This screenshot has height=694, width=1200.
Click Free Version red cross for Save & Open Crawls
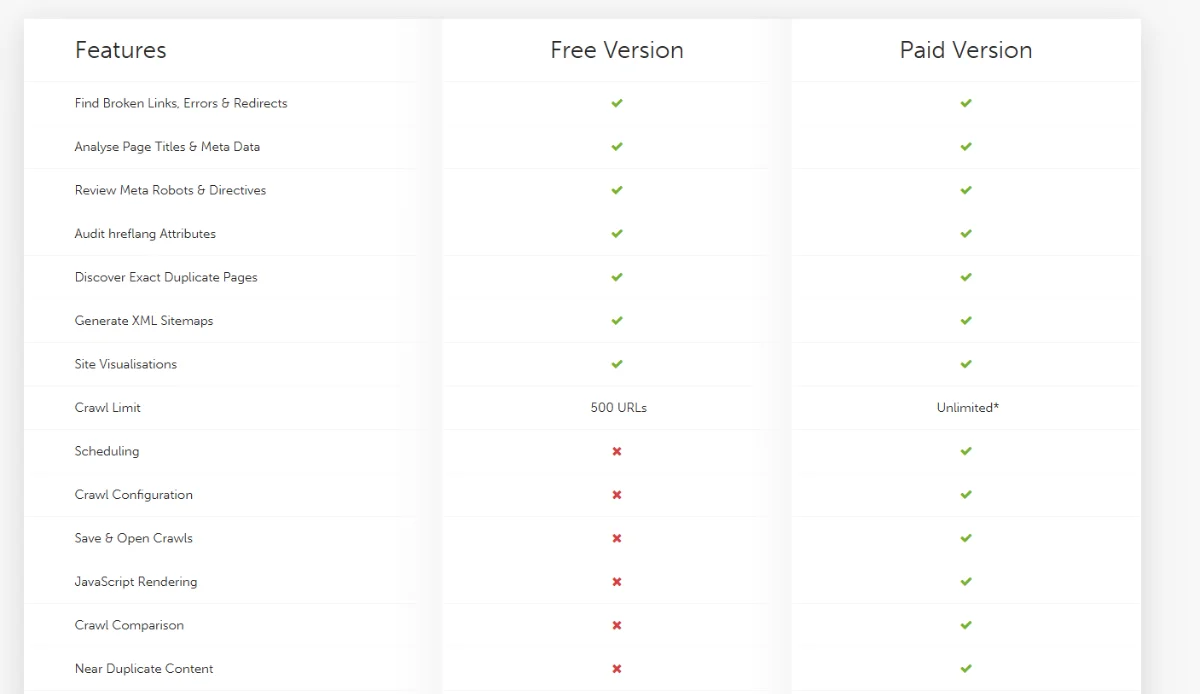coord(617,538)
